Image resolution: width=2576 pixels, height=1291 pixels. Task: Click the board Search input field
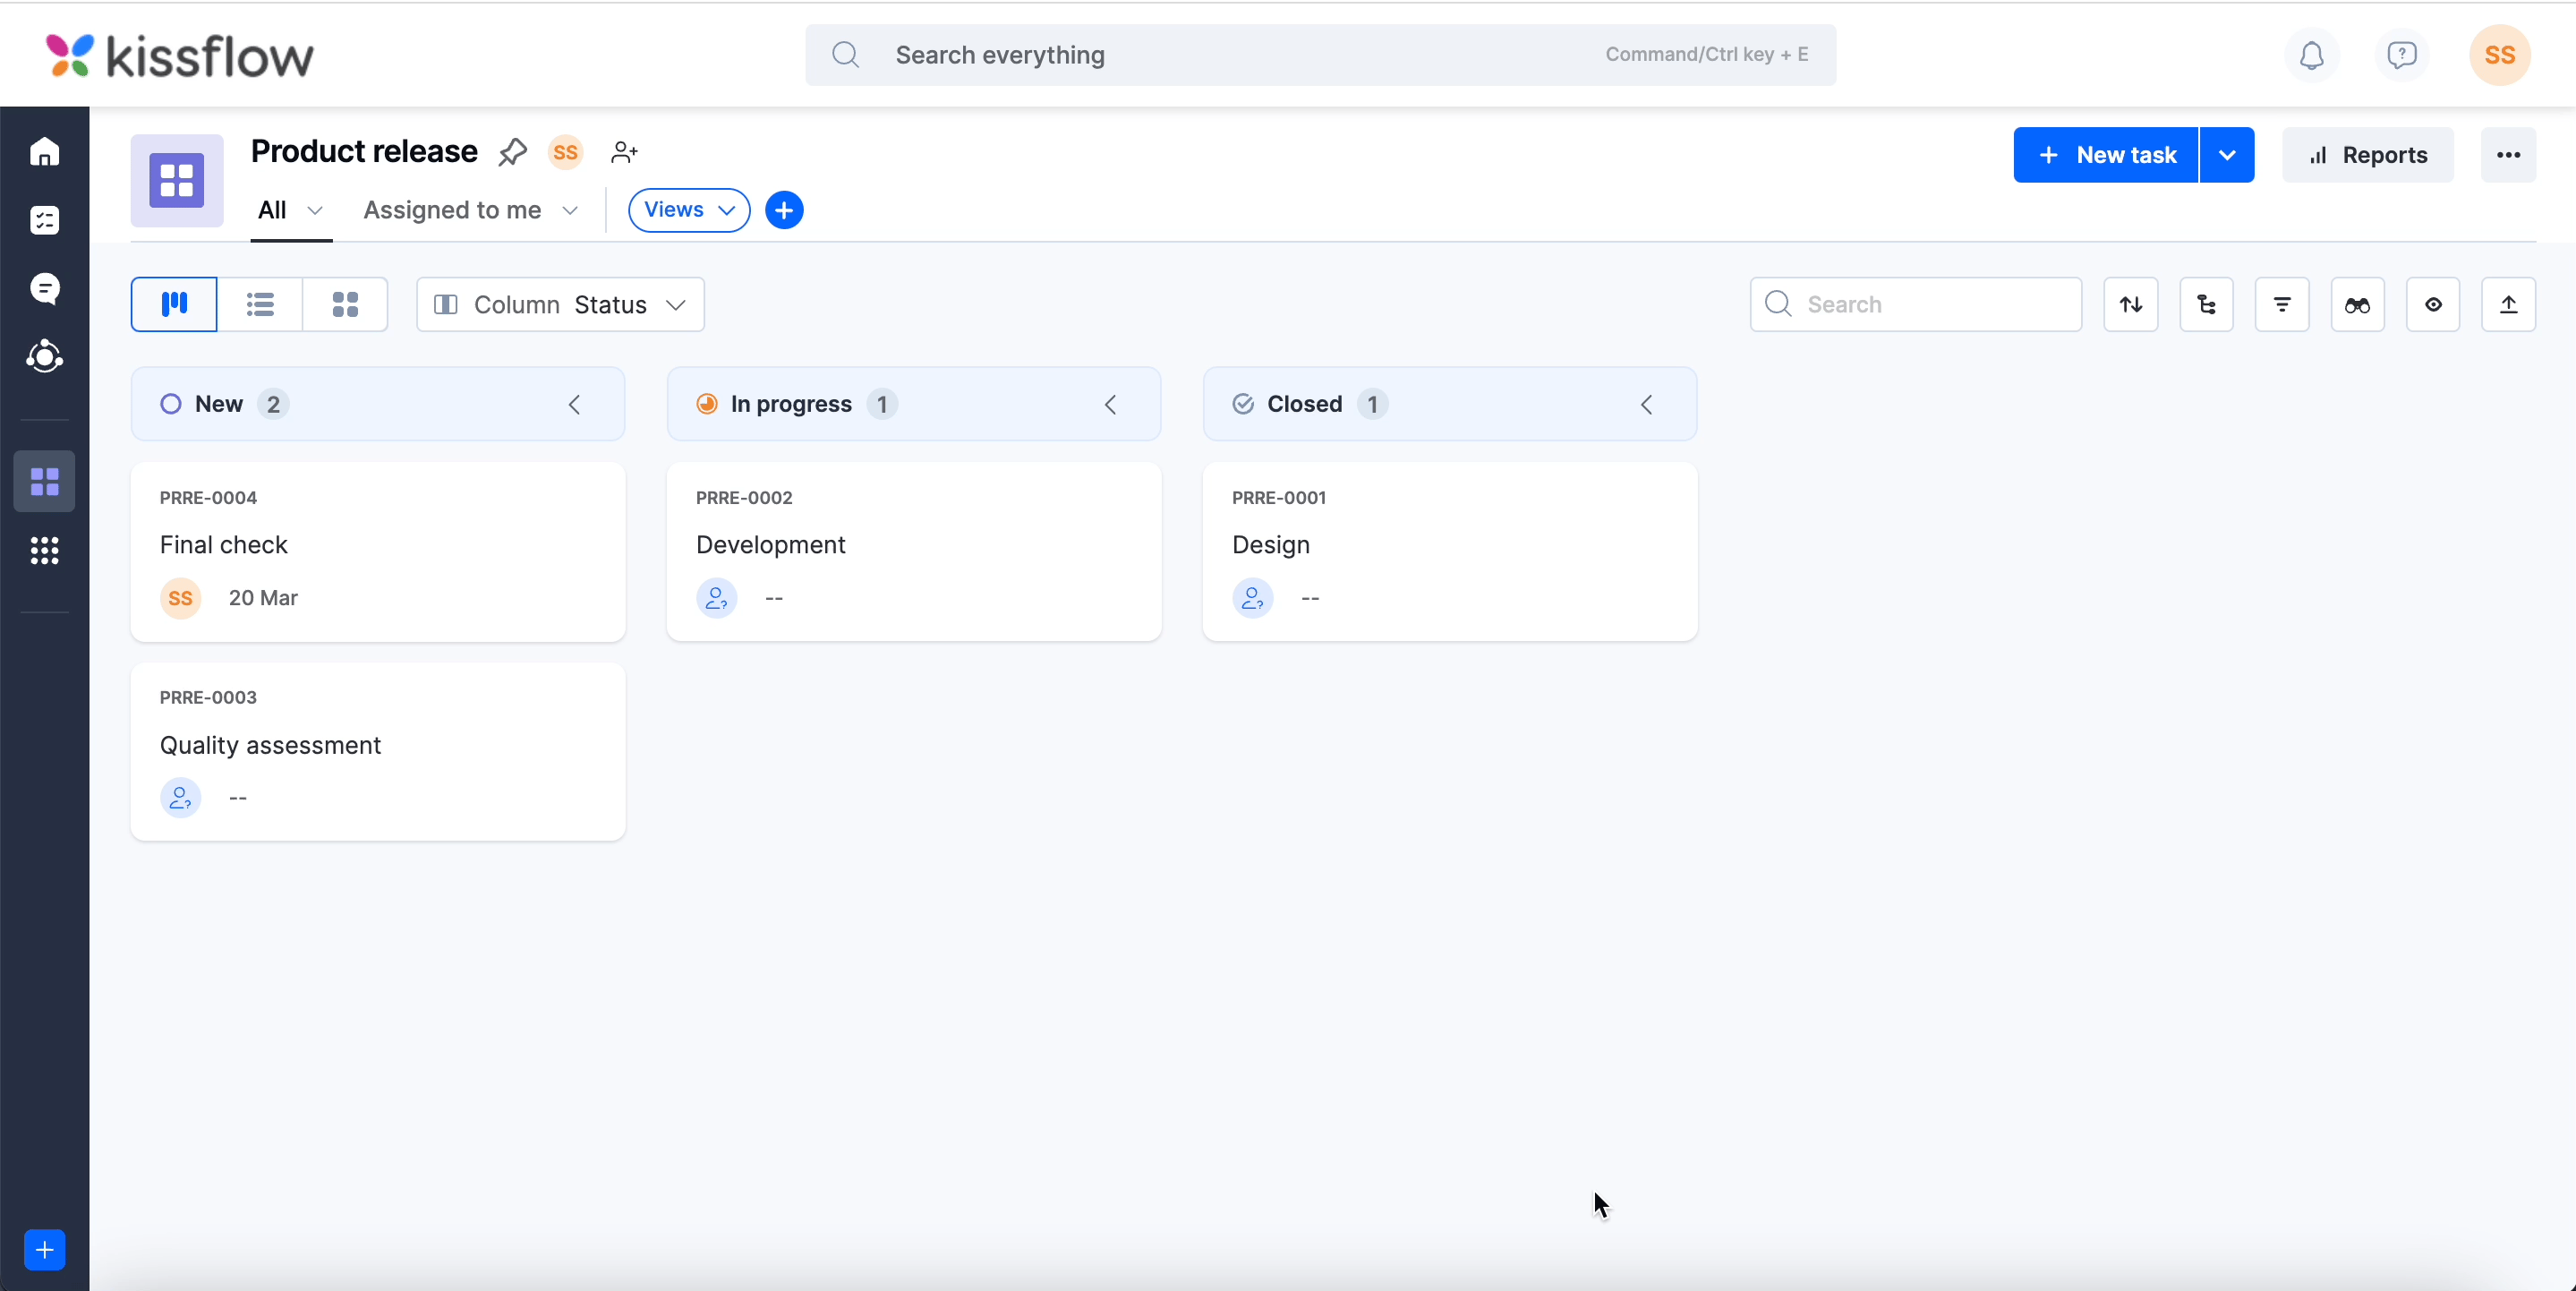pos(1930,304)
